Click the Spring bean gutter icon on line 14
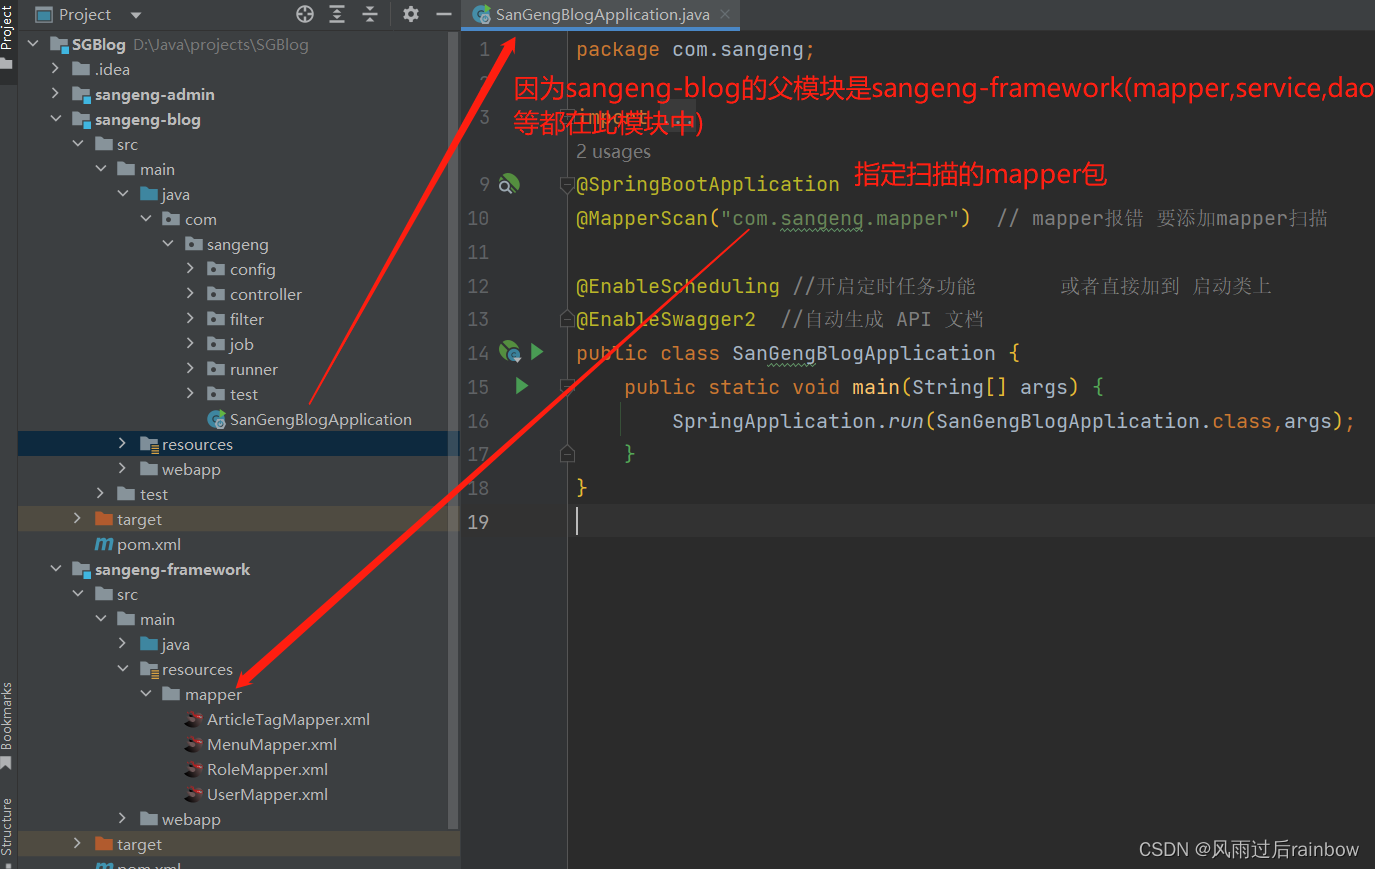This screenshot has height=869, width=1375. pyautogui.click(x=509, y=352)
